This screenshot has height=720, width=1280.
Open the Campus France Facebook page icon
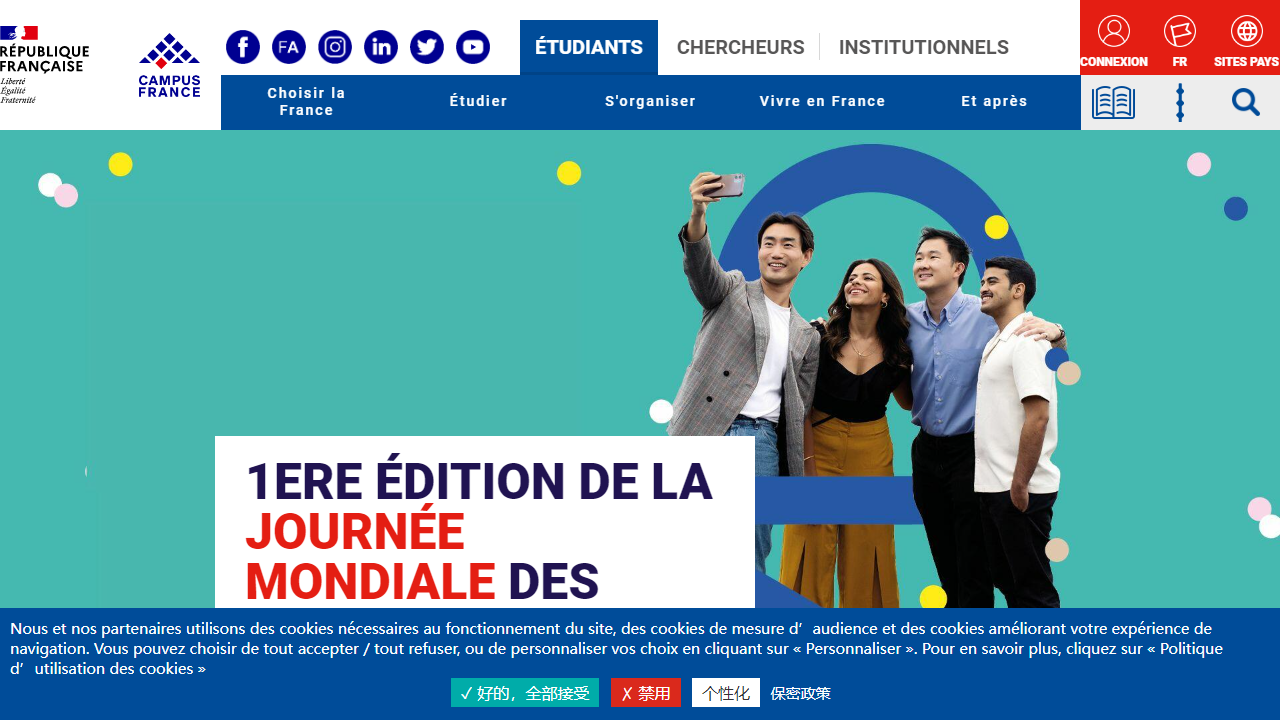pyautogui.click(x=243, y=47)
